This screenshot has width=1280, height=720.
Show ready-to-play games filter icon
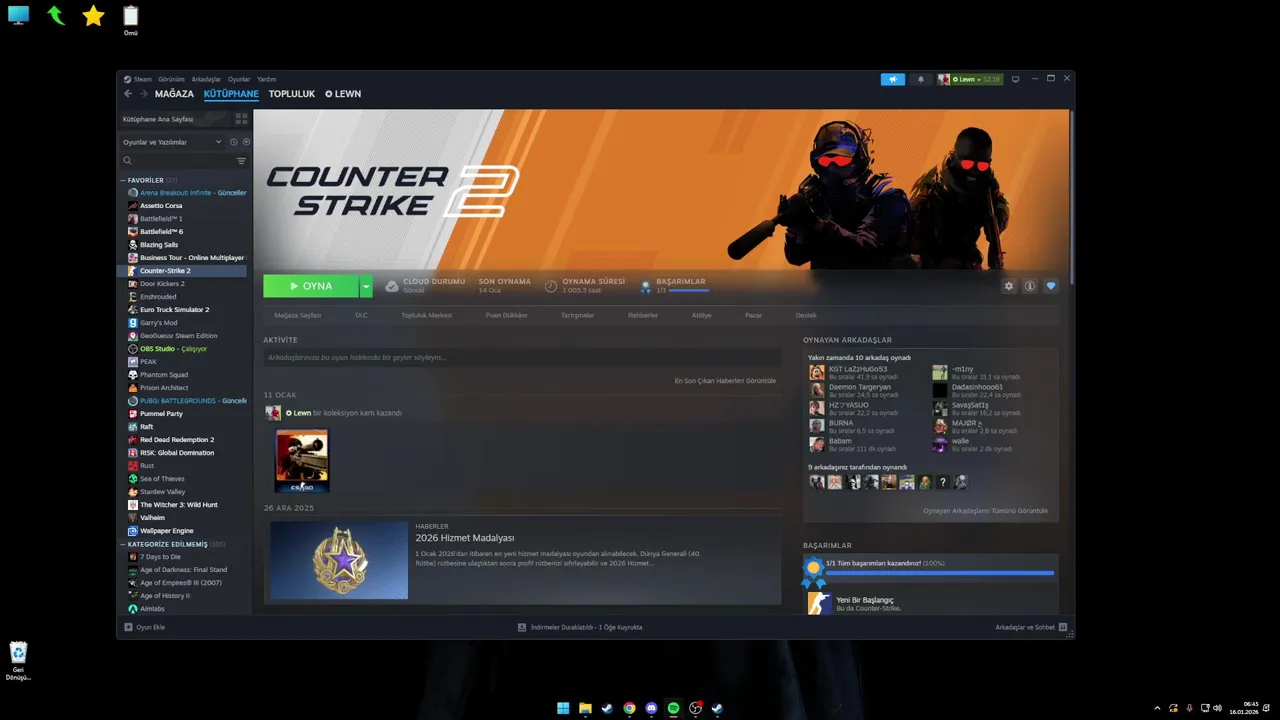pos(246,142)
